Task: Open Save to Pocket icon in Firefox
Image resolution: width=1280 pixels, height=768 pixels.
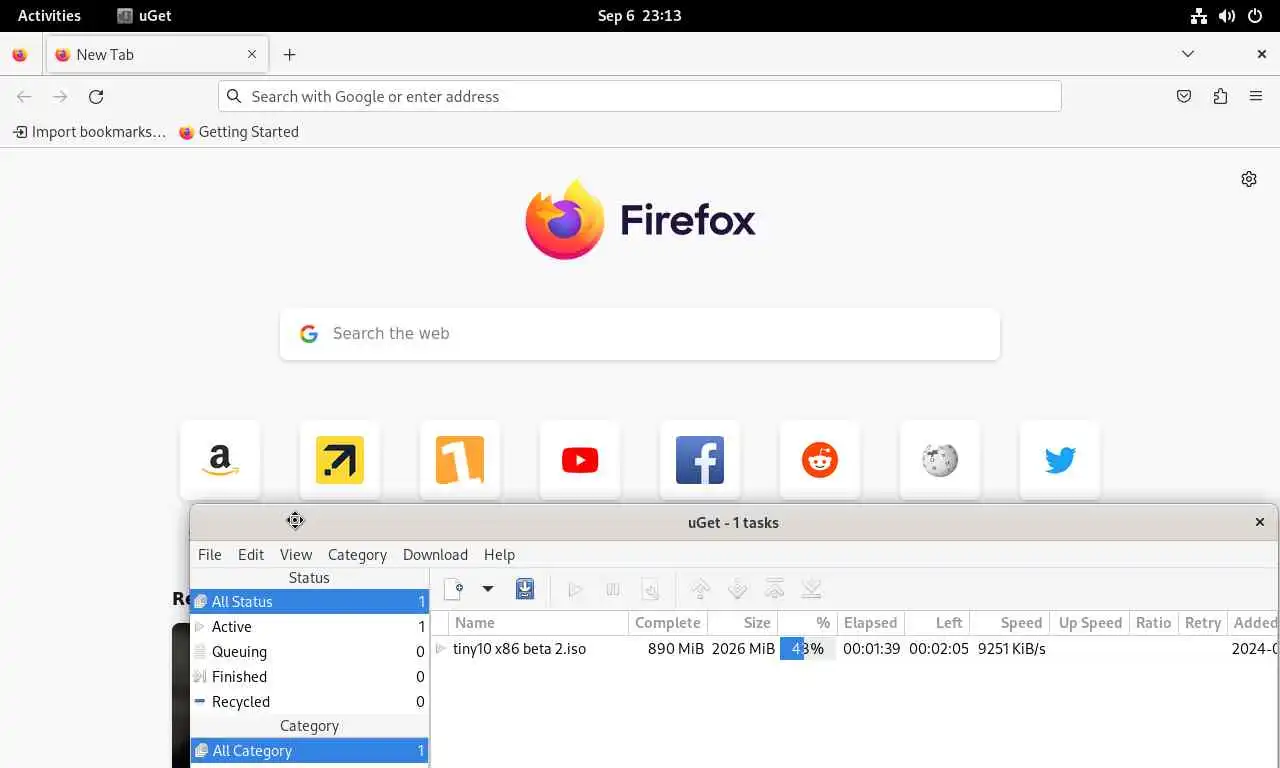Action: point(1184,97)
